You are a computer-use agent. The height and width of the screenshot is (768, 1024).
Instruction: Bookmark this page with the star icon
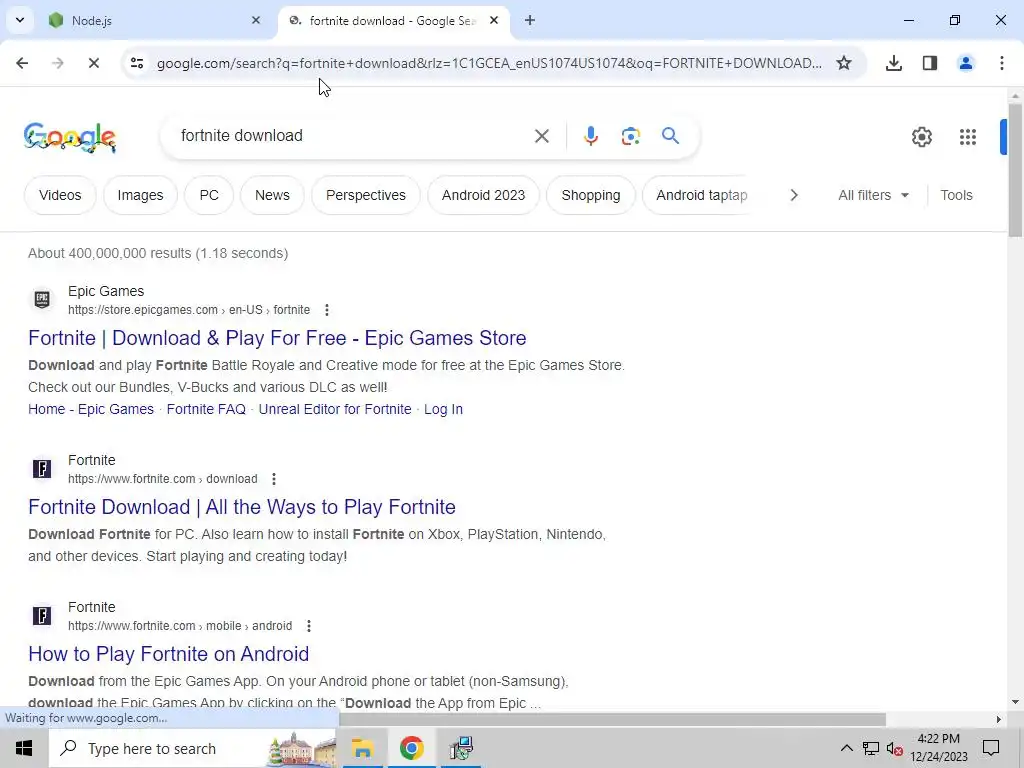pos(844,63)
